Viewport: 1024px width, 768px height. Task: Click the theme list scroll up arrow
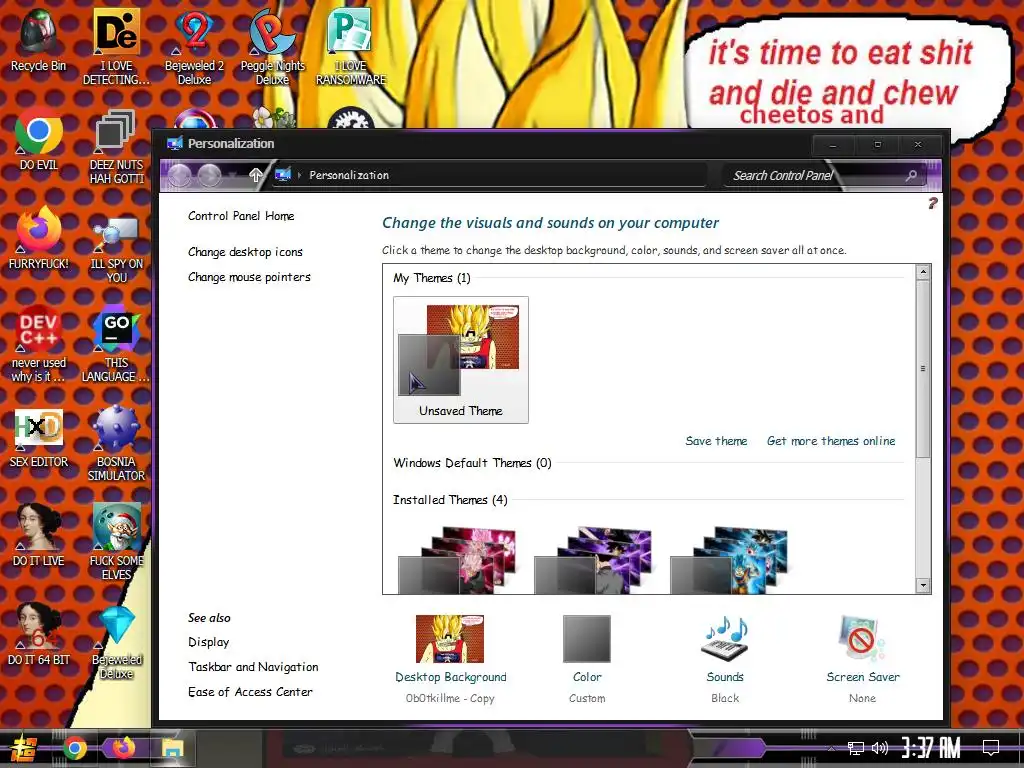pos(923,272)
